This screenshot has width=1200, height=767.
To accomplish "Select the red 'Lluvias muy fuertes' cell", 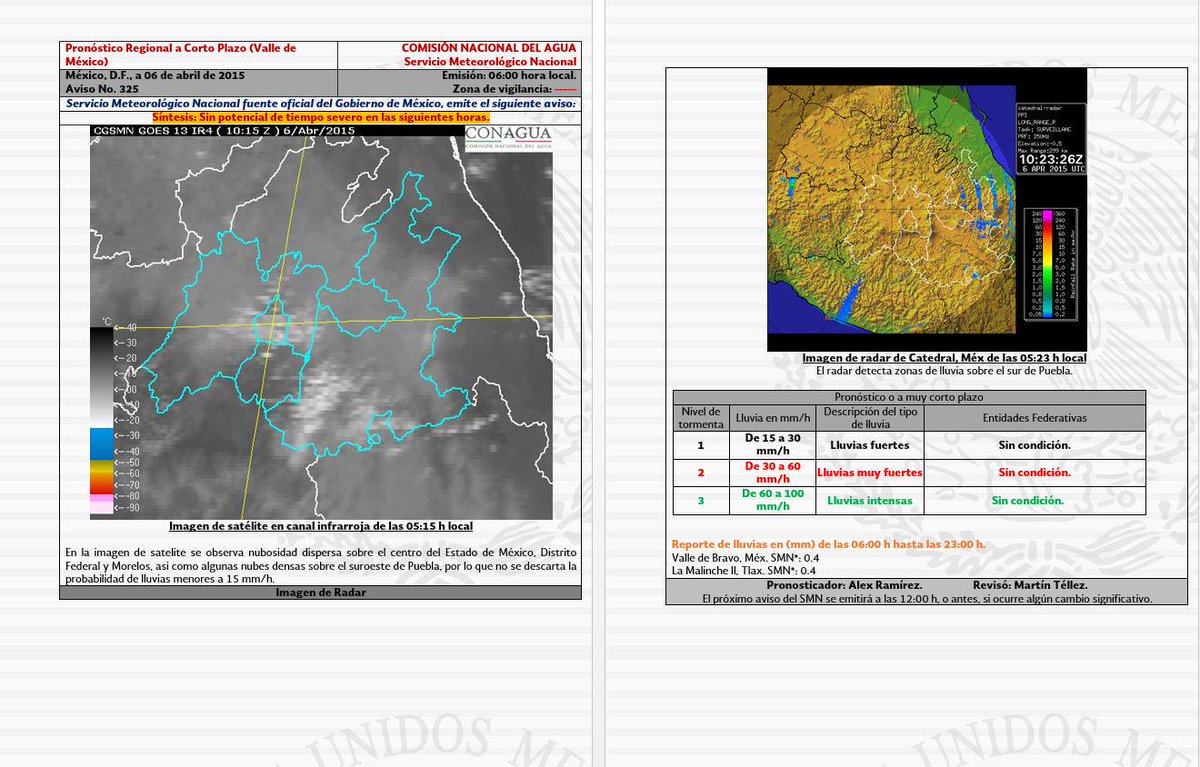I will tap(869, 472).
